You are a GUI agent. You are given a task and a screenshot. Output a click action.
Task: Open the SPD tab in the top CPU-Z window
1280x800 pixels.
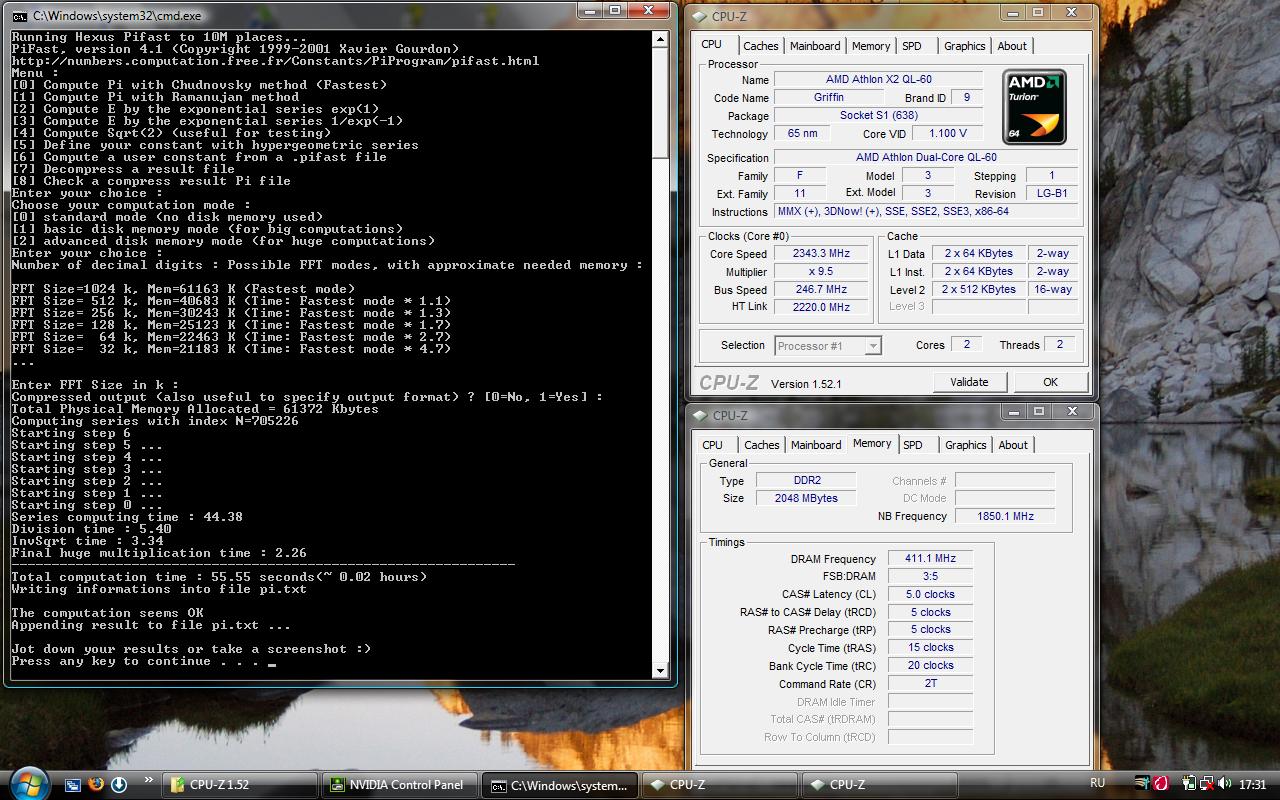912,46
